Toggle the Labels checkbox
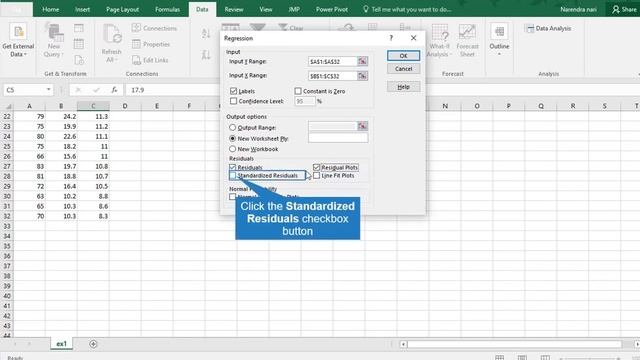 tap(233, 91)
